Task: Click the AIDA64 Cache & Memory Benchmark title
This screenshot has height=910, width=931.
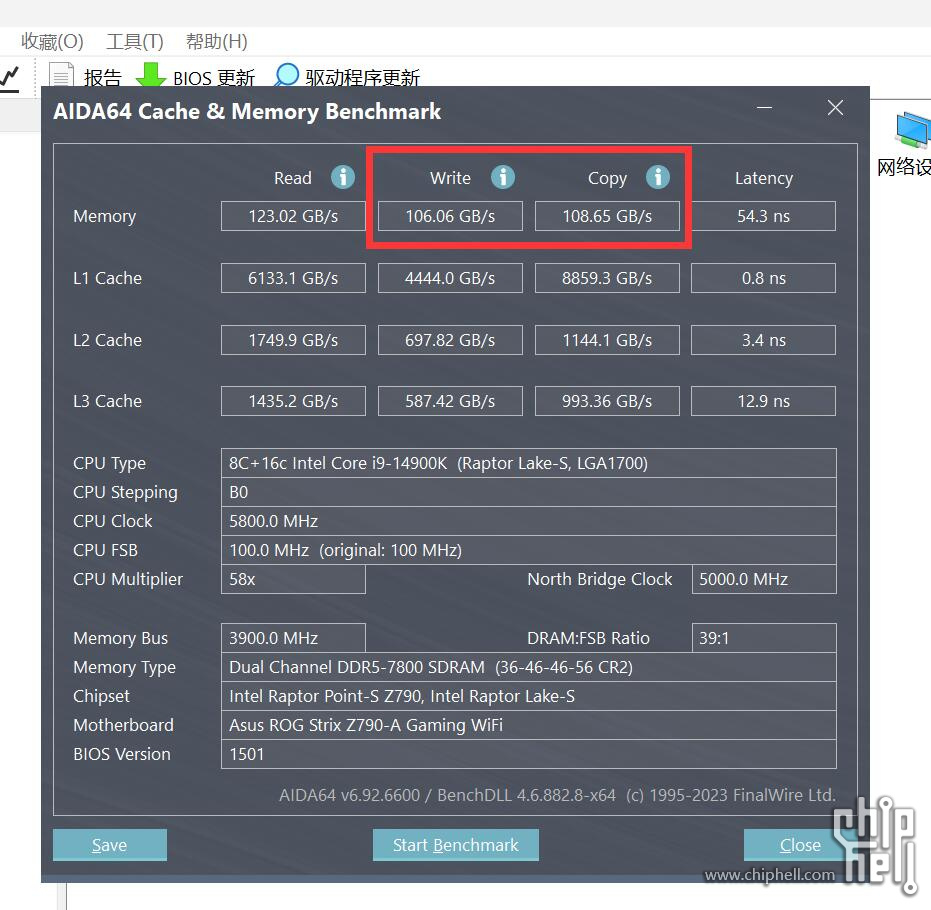Action: pyautogui.click(x=247, y=111)
